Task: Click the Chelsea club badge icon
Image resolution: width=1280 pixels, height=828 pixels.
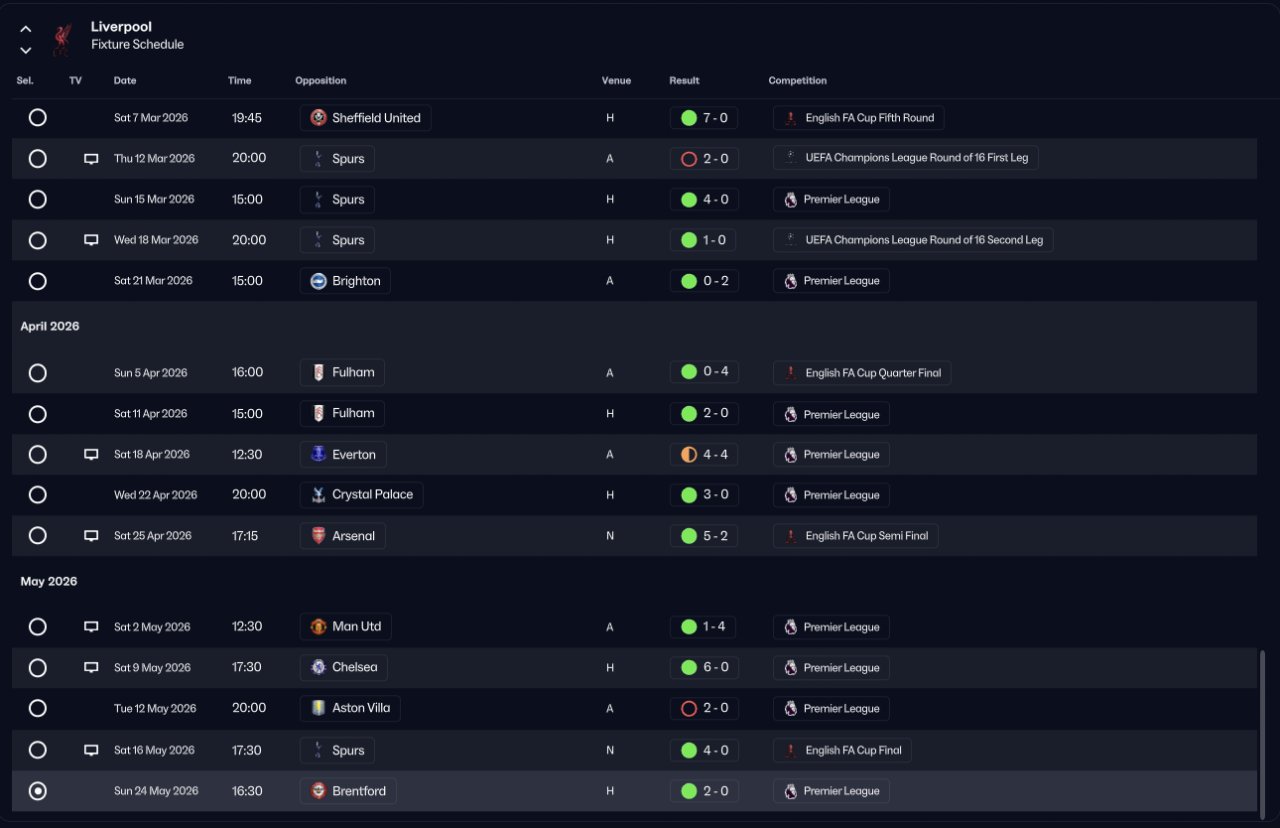Action: tap(319, 667)
